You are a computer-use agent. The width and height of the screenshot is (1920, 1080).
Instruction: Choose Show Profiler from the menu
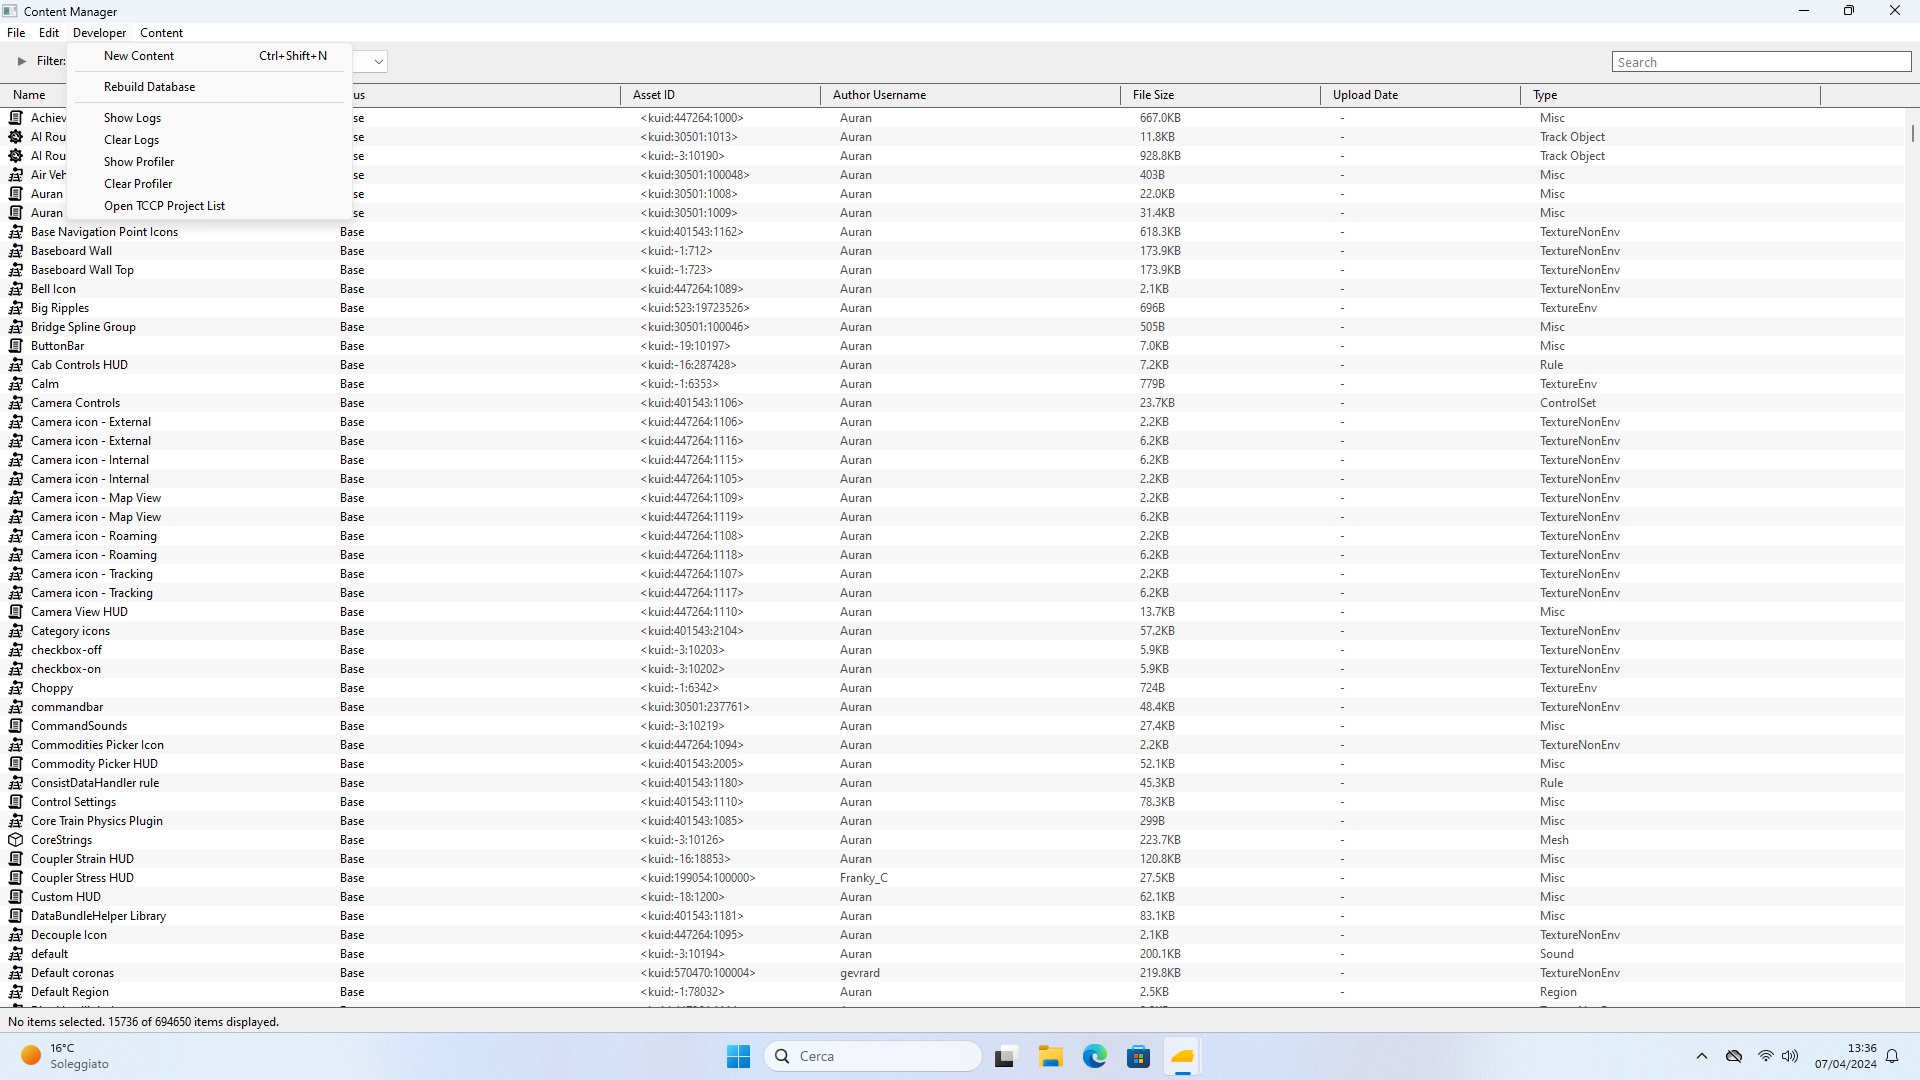210,162
